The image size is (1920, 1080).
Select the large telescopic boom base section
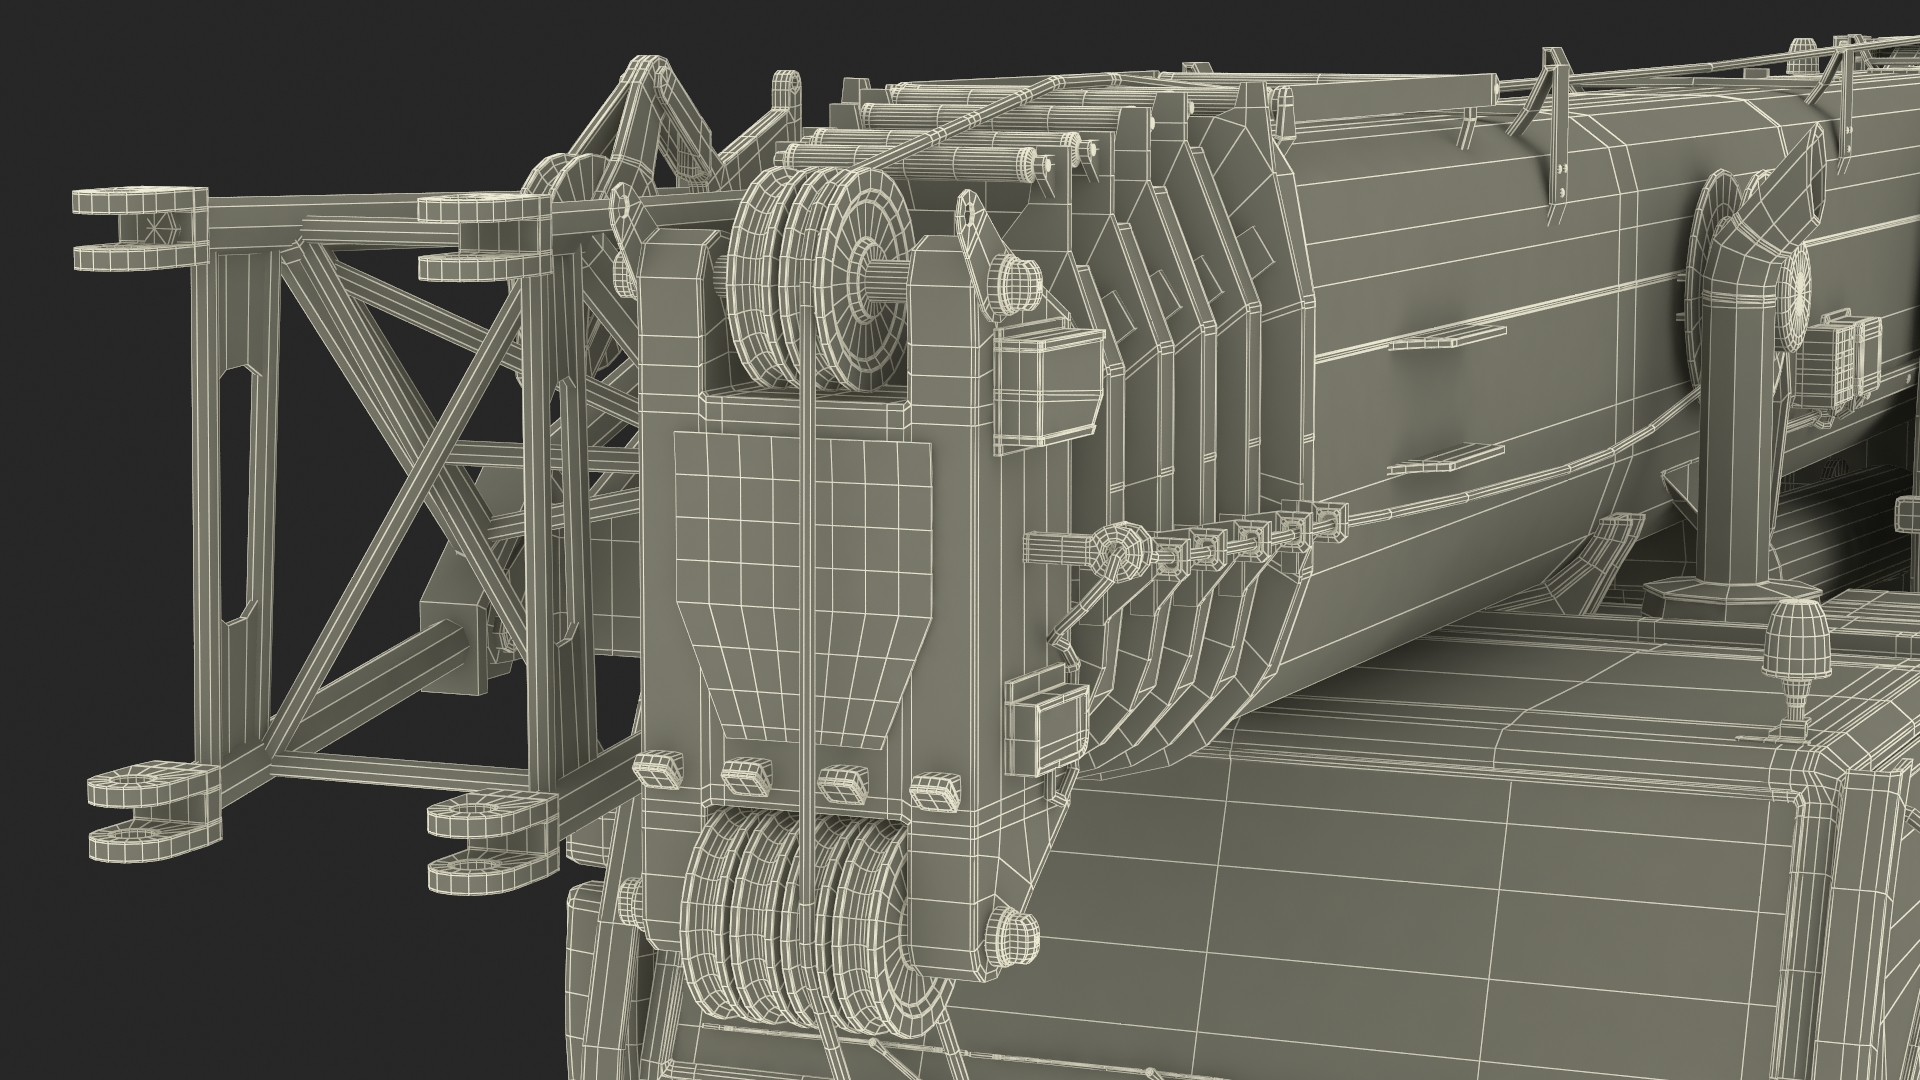click(1480, 400)
